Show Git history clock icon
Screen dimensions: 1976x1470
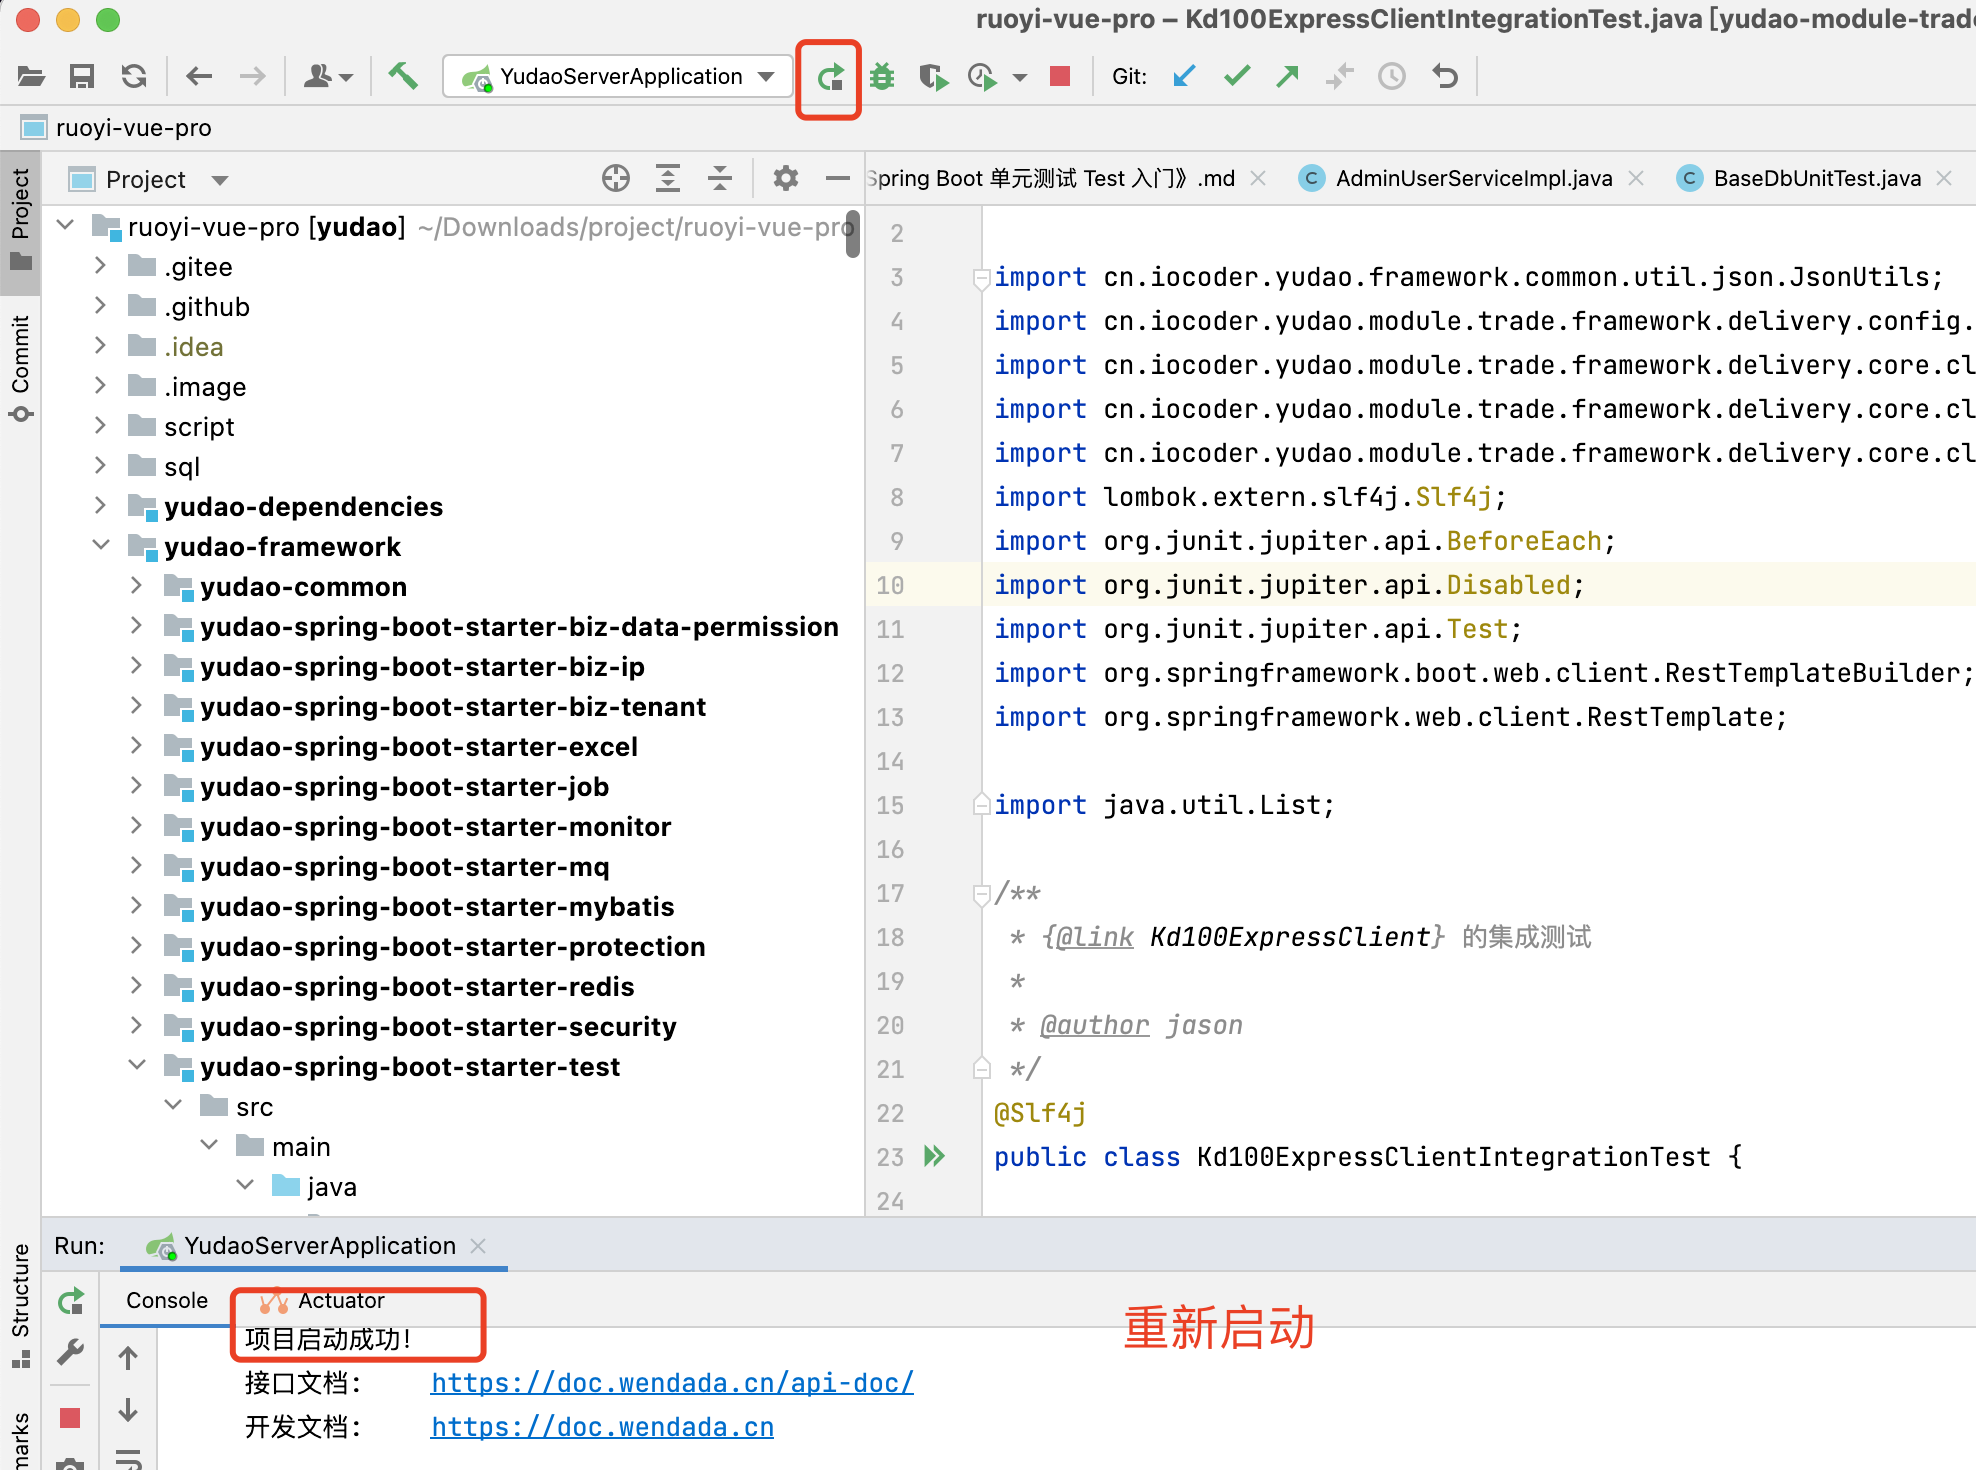tap(1392, 76)
